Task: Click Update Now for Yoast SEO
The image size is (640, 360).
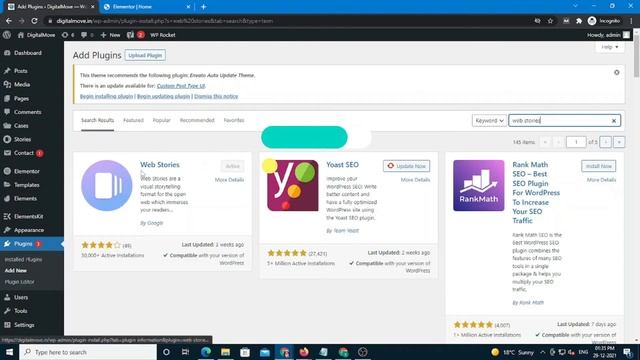Action: [407, 166]
